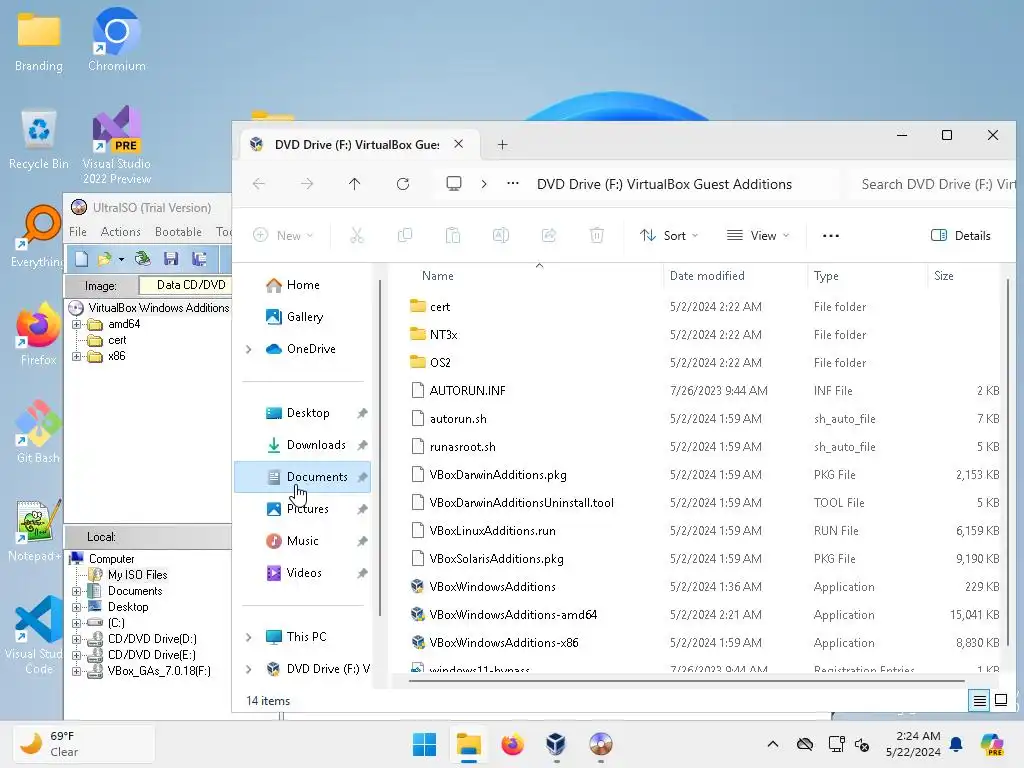Open UltraISO File menu

tap(78, 232)
